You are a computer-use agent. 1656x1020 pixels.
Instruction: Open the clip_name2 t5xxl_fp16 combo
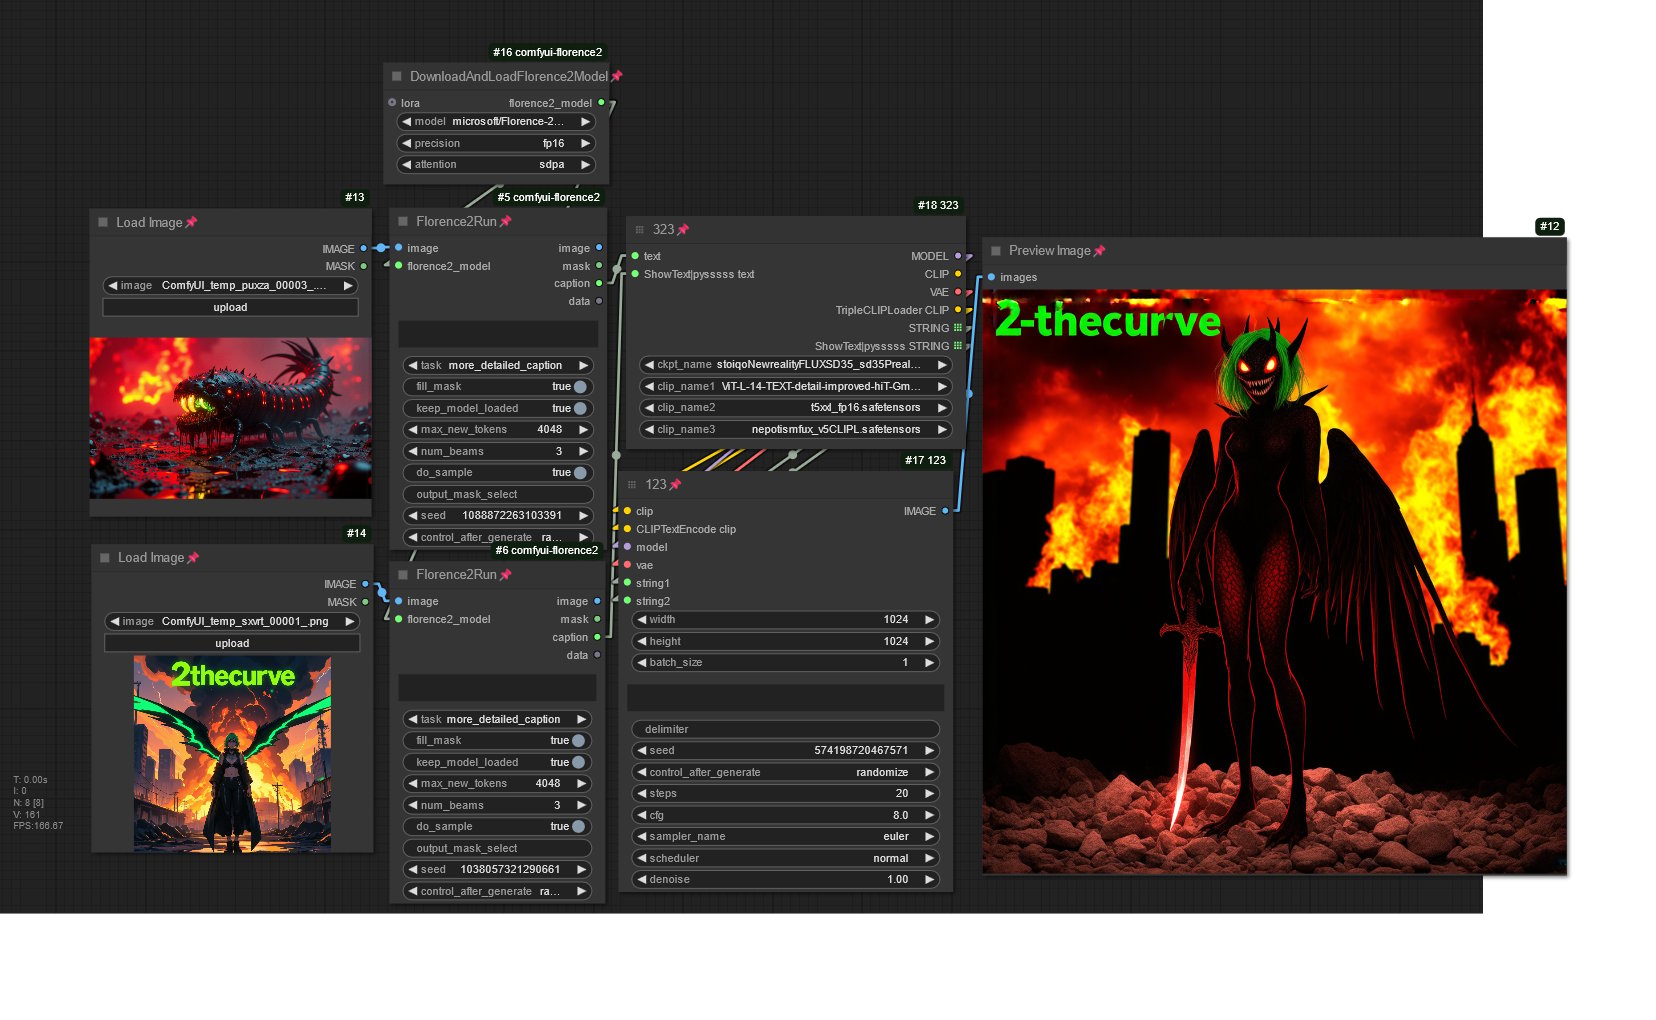pos(795,407)
